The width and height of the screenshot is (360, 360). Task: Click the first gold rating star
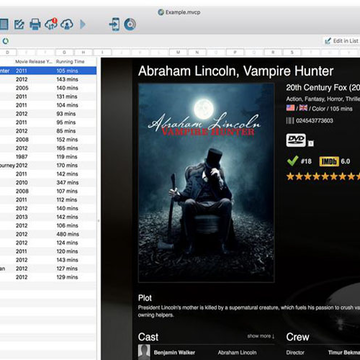click(291, 176)
